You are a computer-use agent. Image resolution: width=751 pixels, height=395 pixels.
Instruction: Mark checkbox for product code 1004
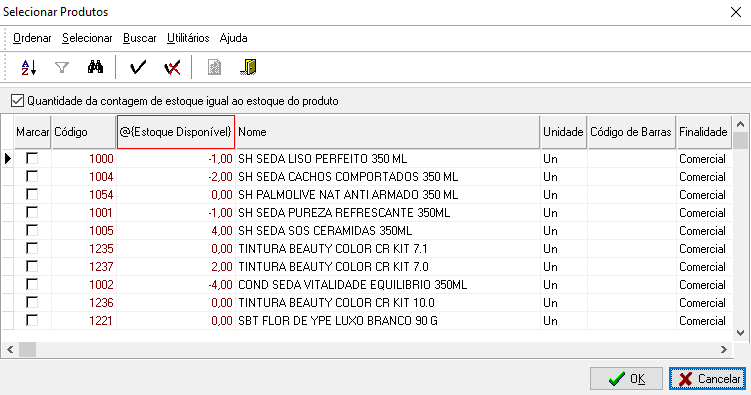click(x=32, y=177)
